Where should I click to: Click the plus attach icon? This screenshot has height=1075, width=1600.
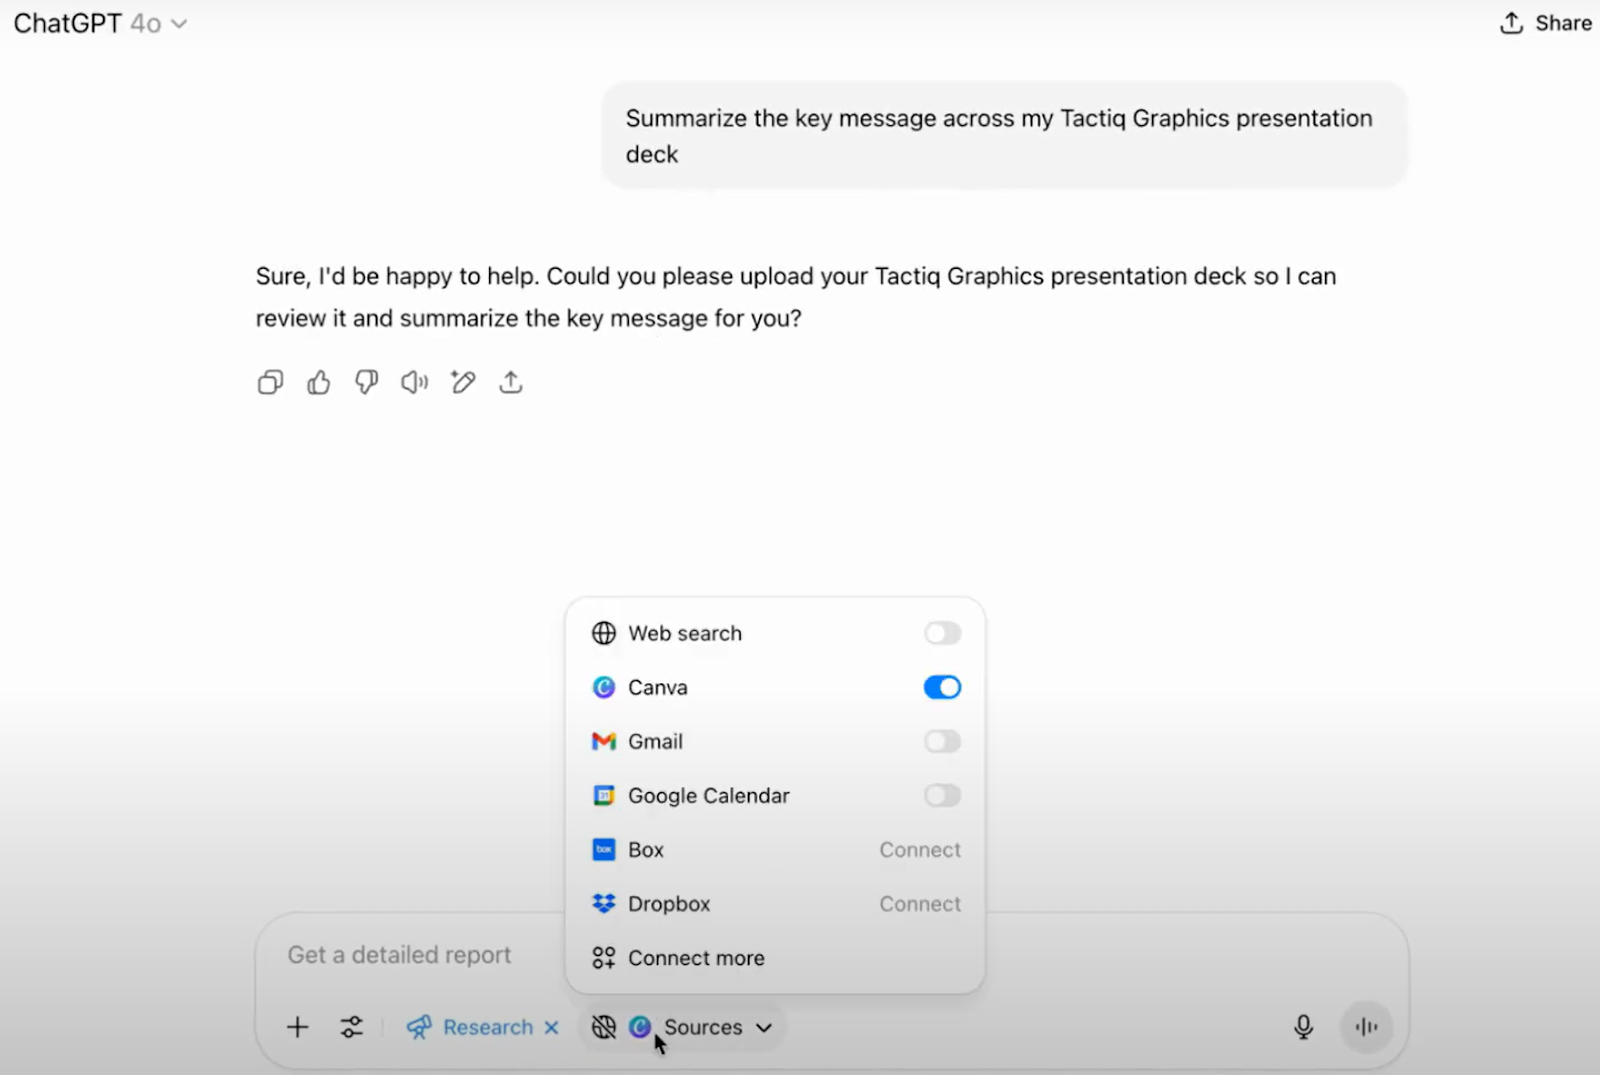click(x=297, y=1027)
